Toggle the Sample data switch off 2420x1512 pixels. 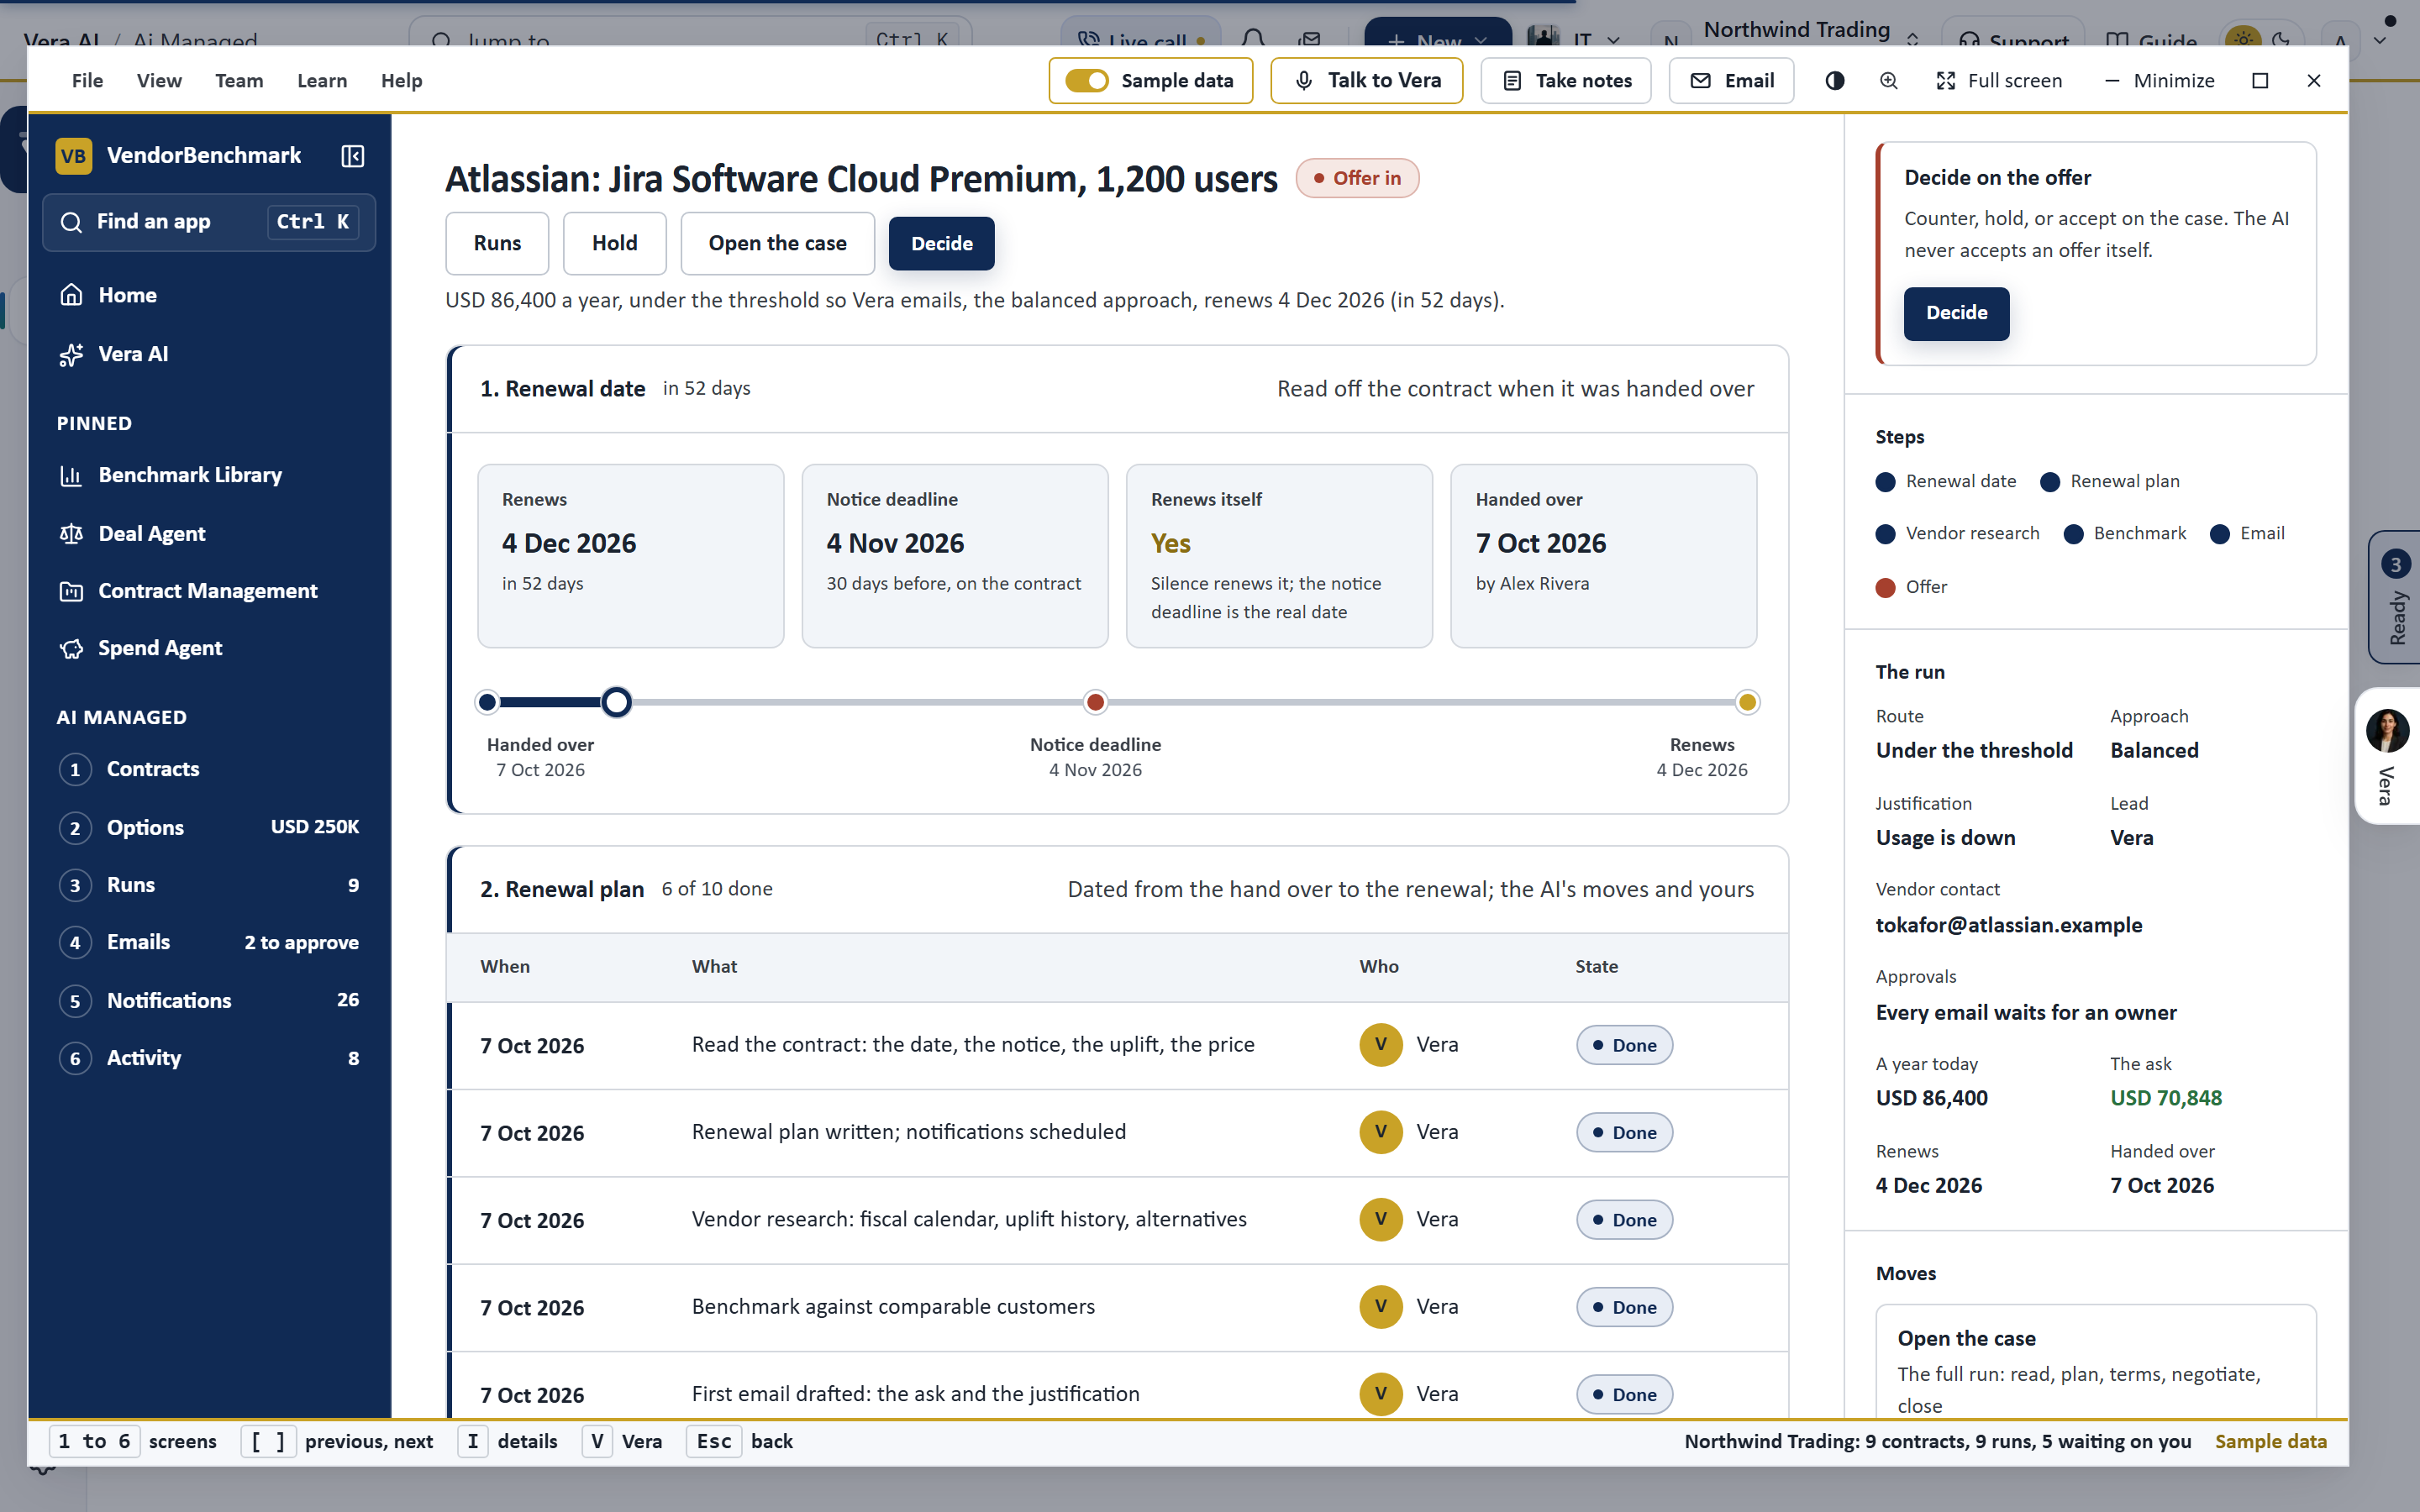coord(1086,81)
